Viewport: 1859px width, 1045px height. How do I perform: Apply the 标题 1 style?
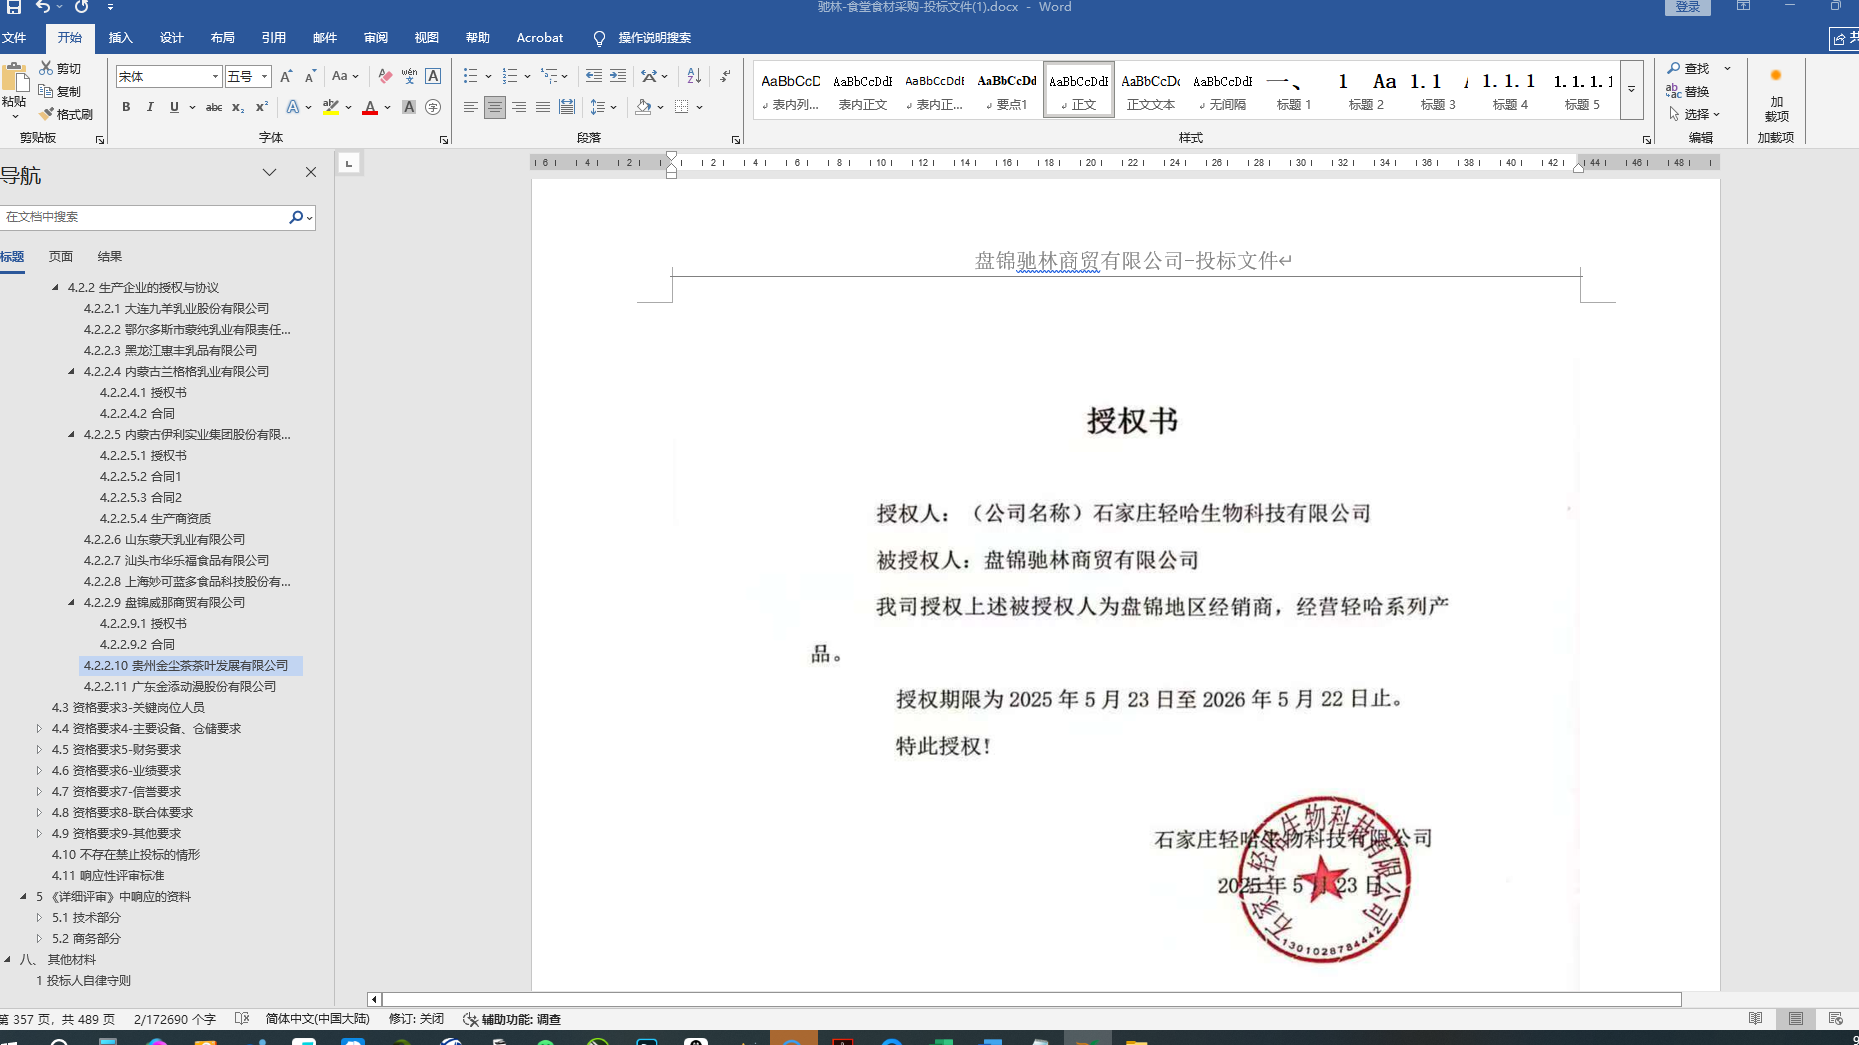click(x=1294, y=90)
